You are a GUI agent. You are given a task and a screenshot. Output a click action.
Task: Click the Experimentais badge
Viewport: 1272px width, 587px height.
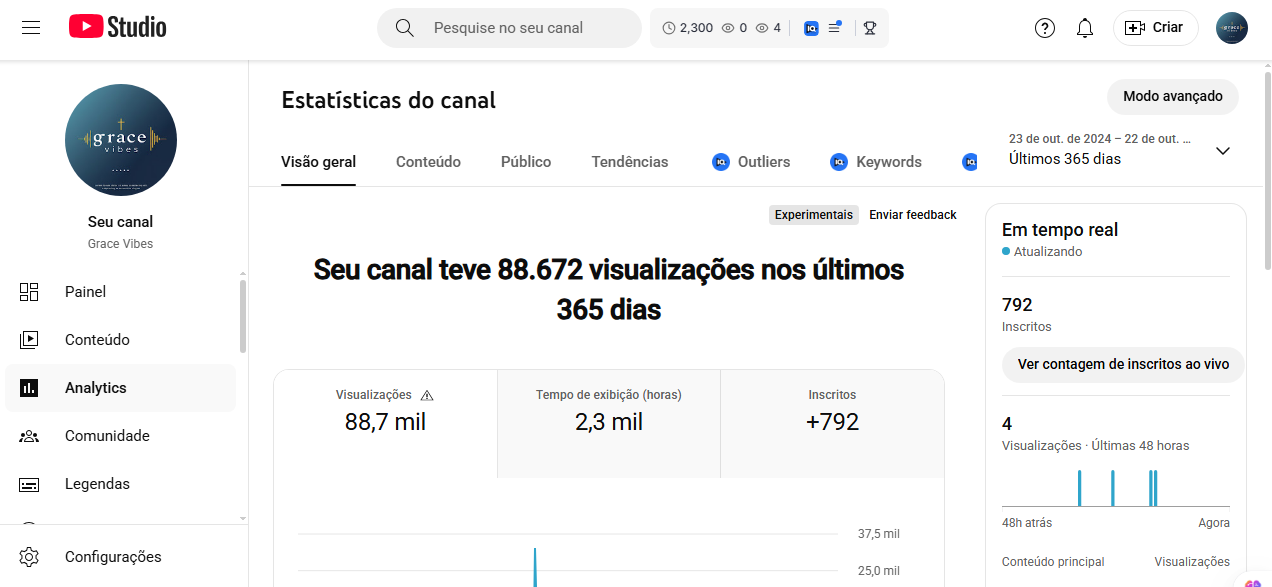point(814,215)
